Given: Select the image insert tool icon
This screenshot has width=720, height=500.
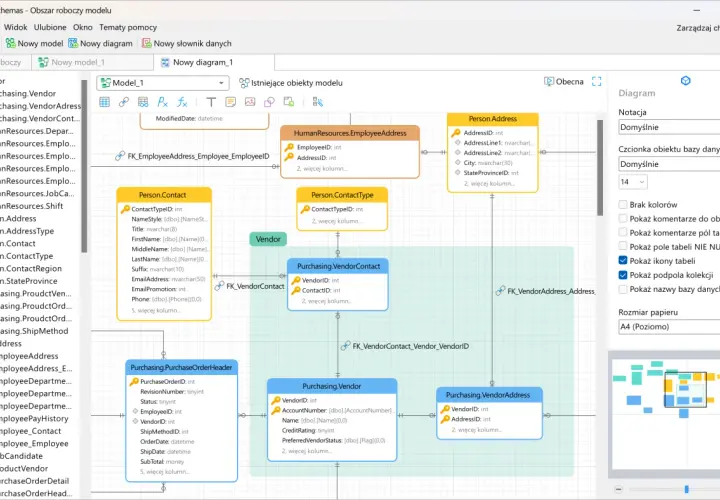Looking at the screenshot, I should 250,102.
